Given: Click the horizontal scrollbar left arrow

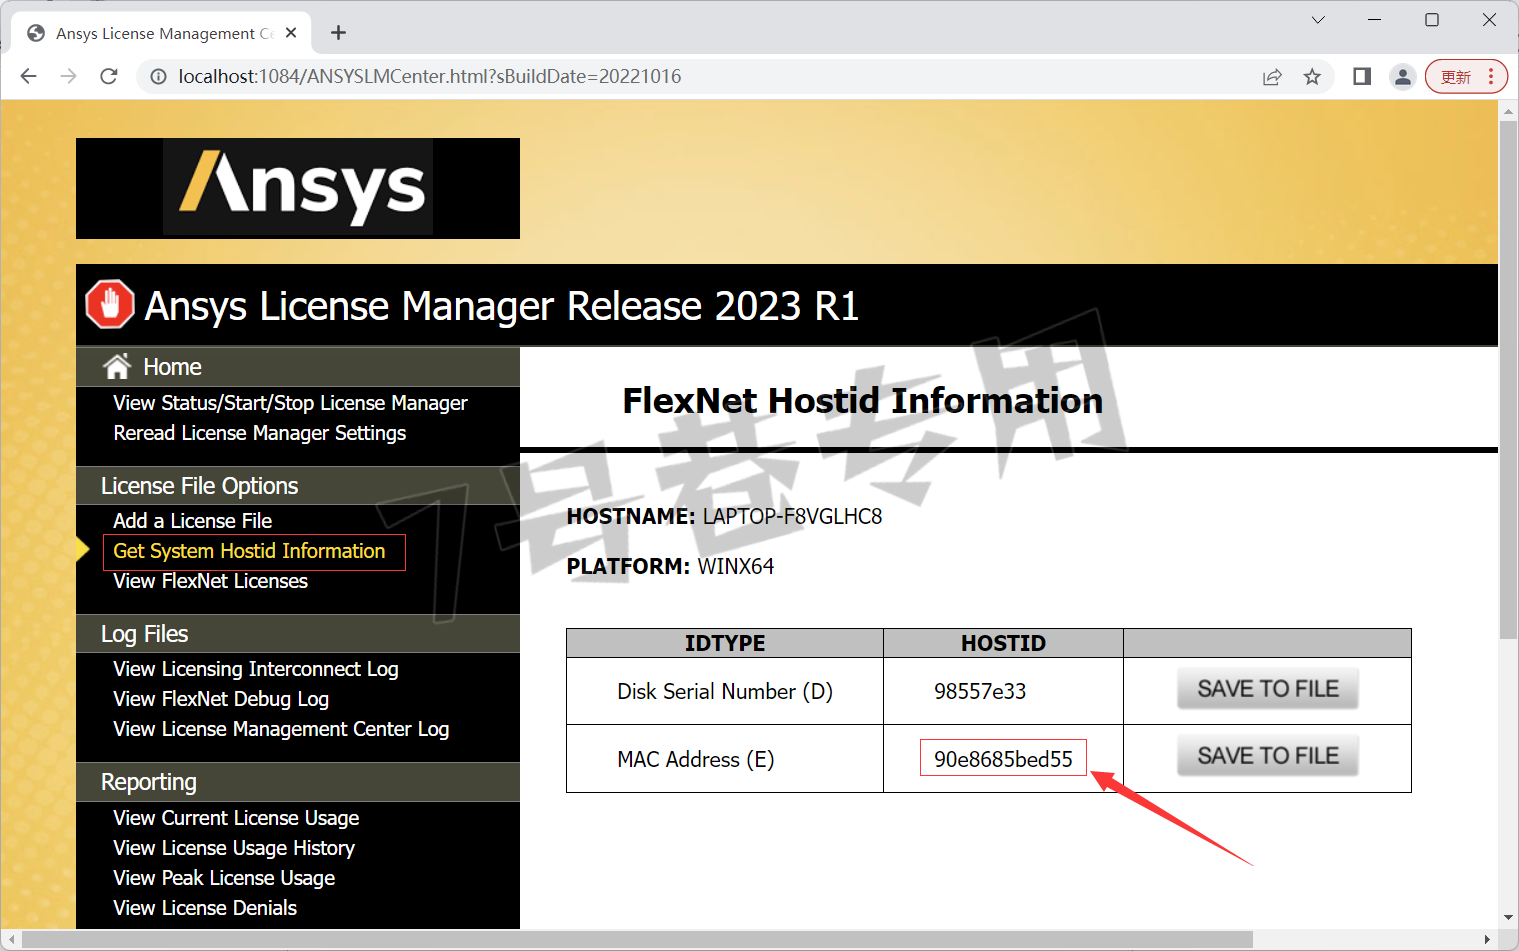Looking at the screenshot, I should 11,940.
